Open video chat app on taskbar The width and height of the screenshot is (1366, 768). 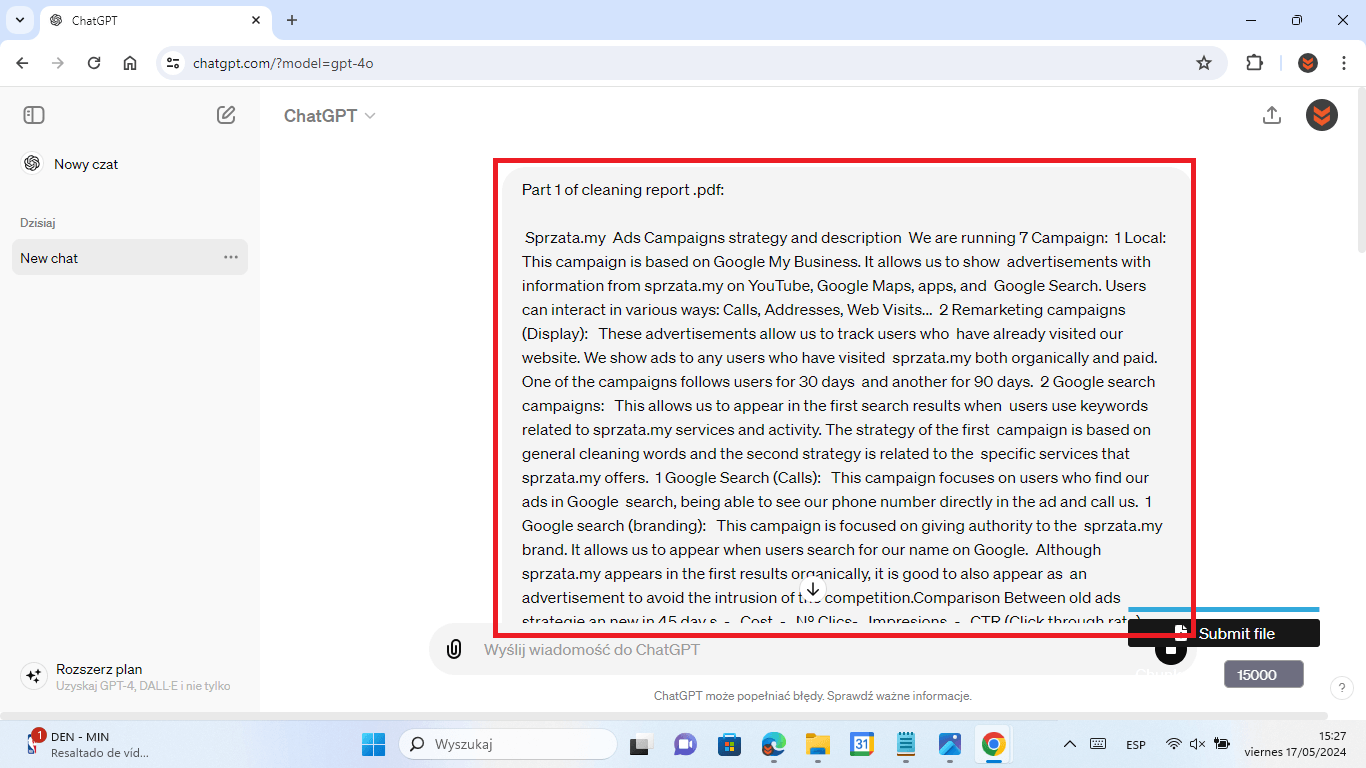coord(685,744)
